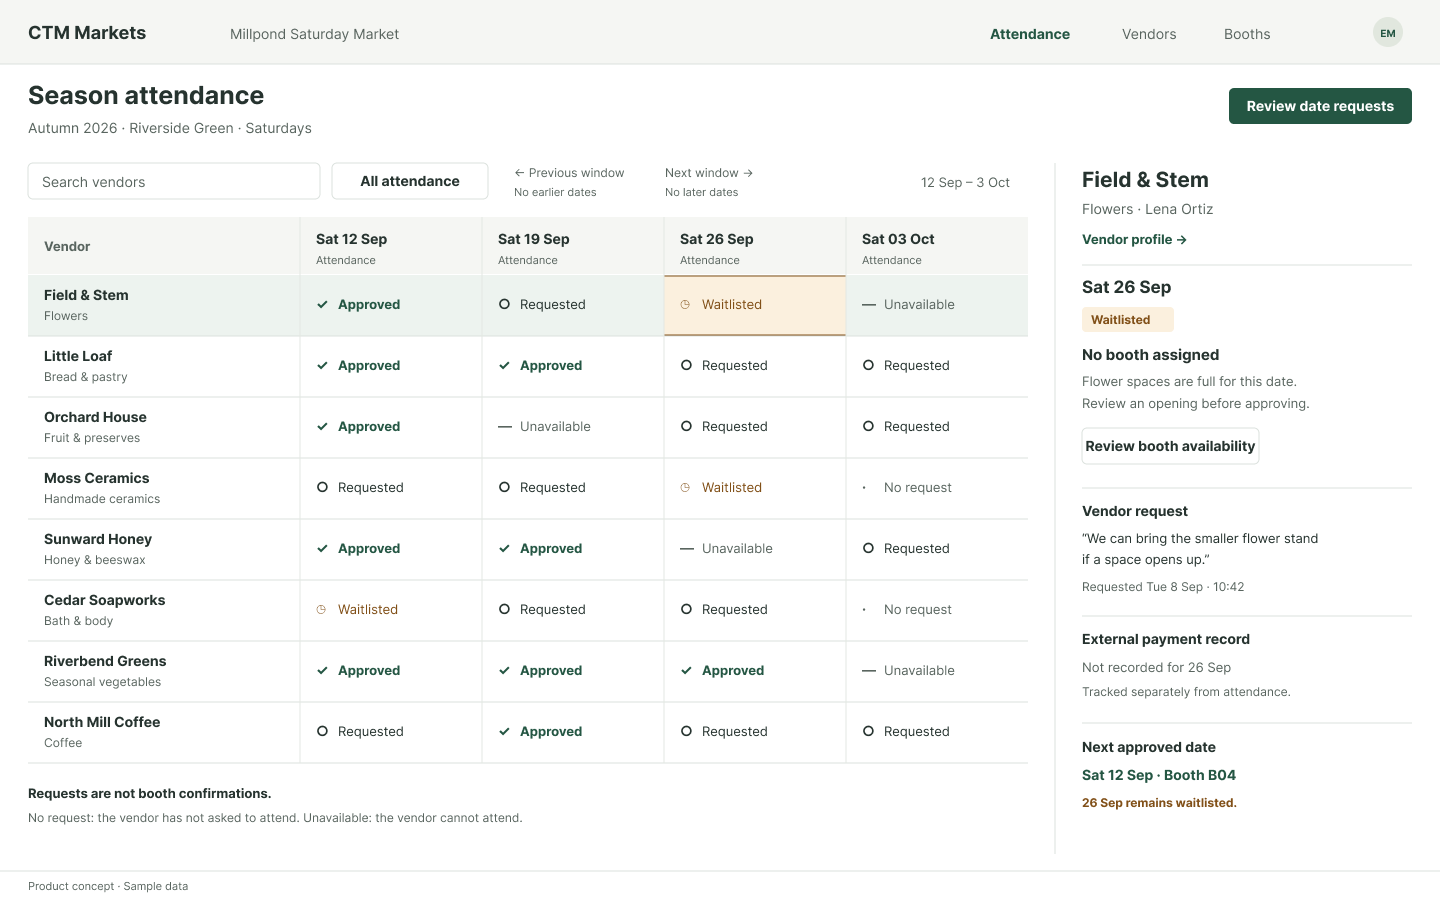Click the clock icon in Moss Ceramics Sat 26 Sep

point(685,488)
